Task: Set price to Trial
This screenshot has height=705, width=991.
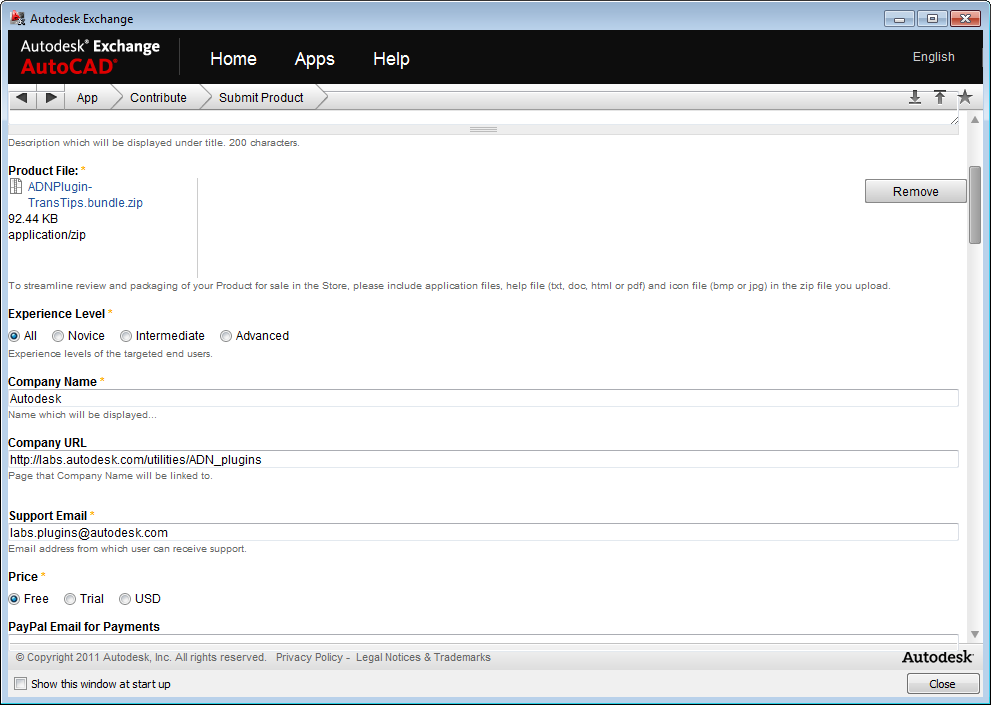Action: 70,599
